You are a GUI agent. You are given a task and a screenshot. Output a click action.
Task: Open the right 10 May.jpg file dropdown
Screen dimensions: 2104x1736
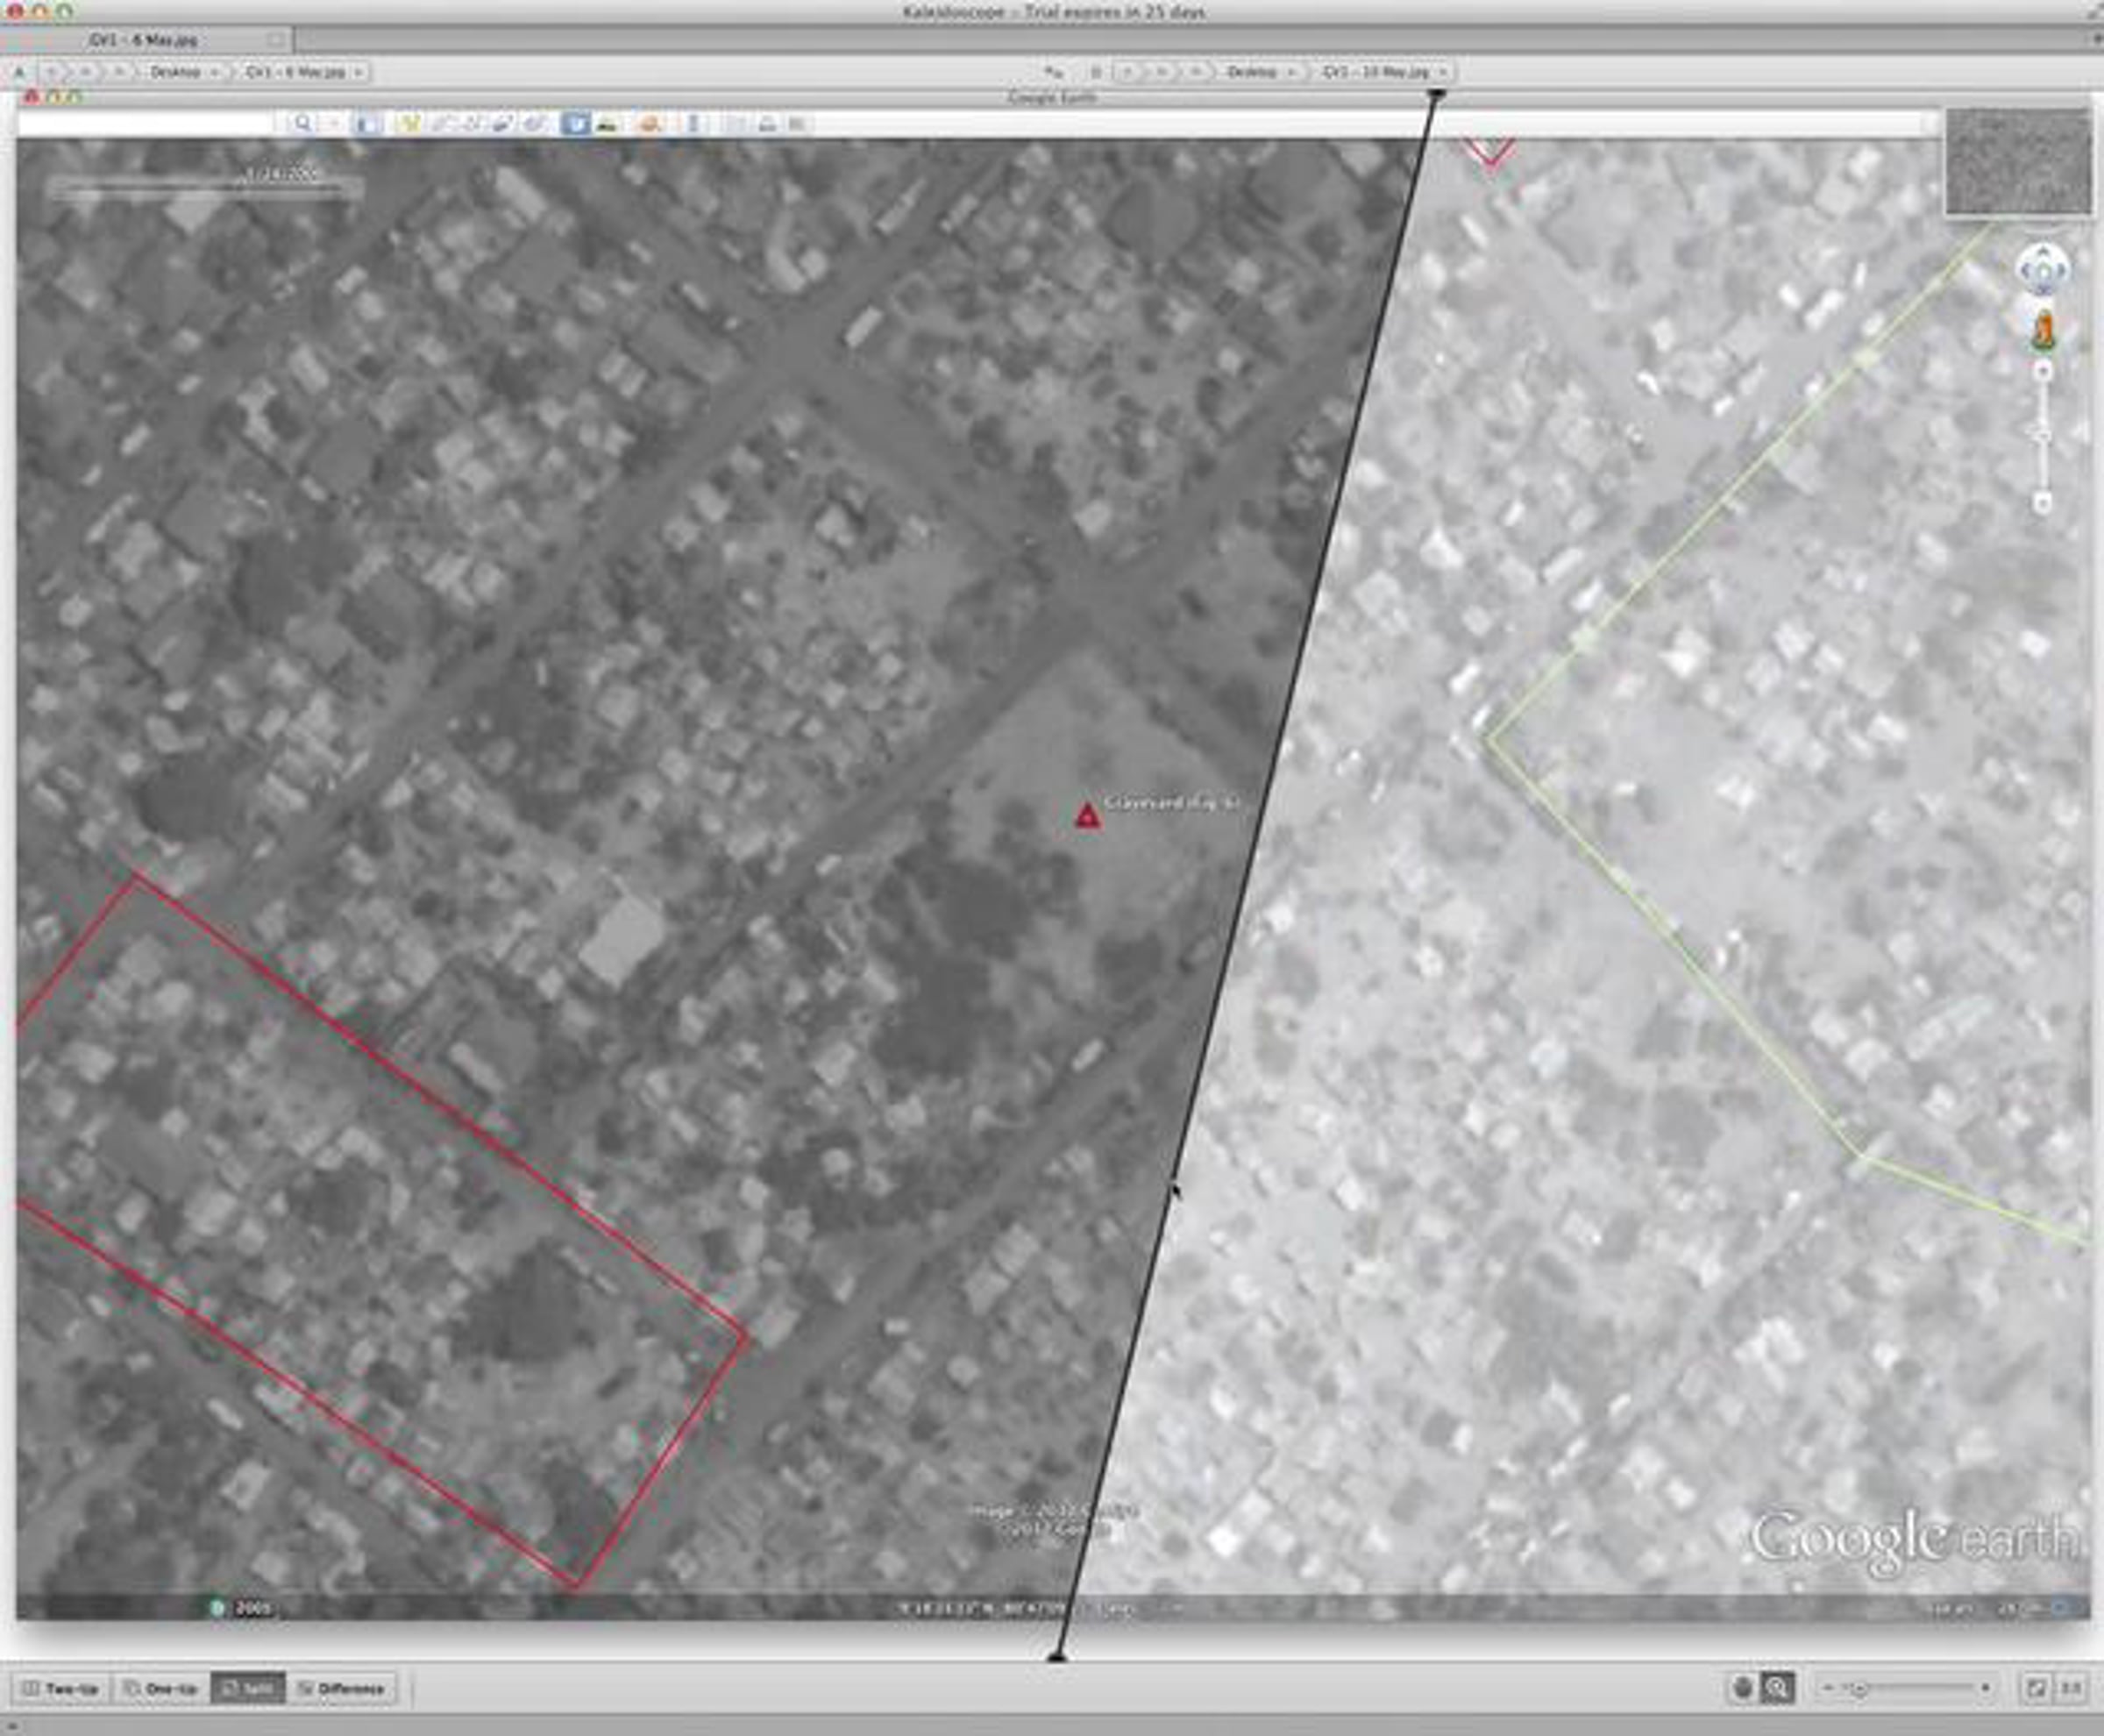[1383, 72]
